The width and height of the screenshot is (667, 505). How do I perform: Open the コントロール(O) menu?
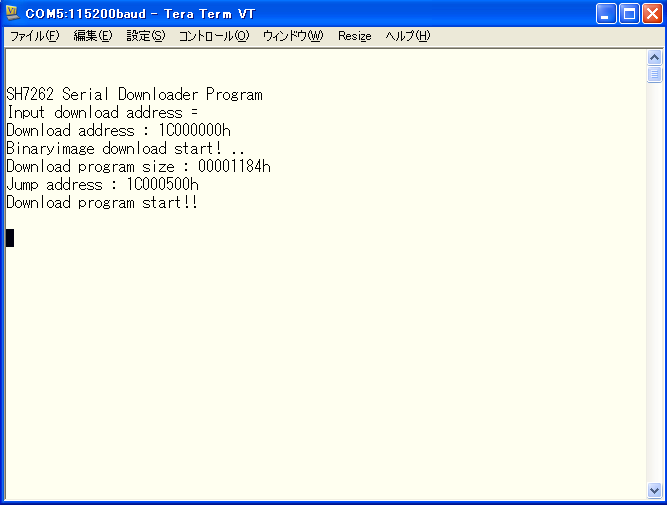coord(214,36)
